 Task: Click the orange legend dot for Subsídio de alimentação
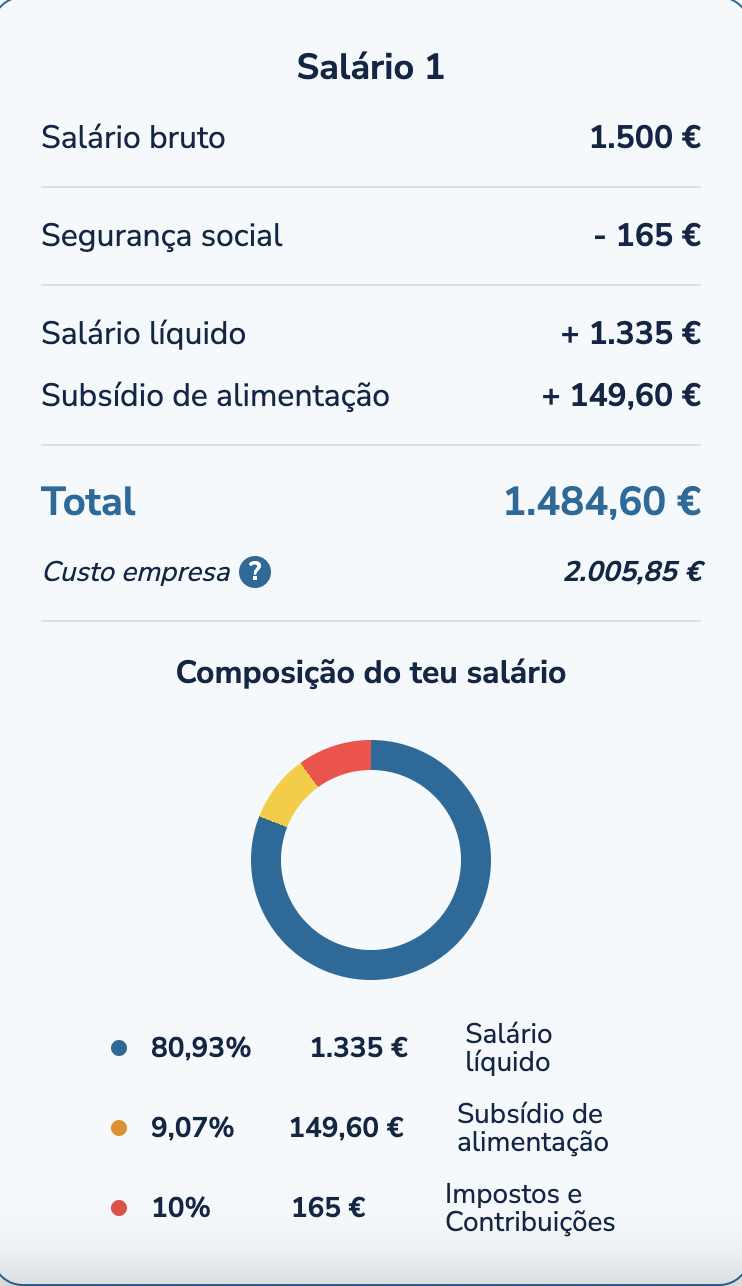click(x=120, y=1128)
